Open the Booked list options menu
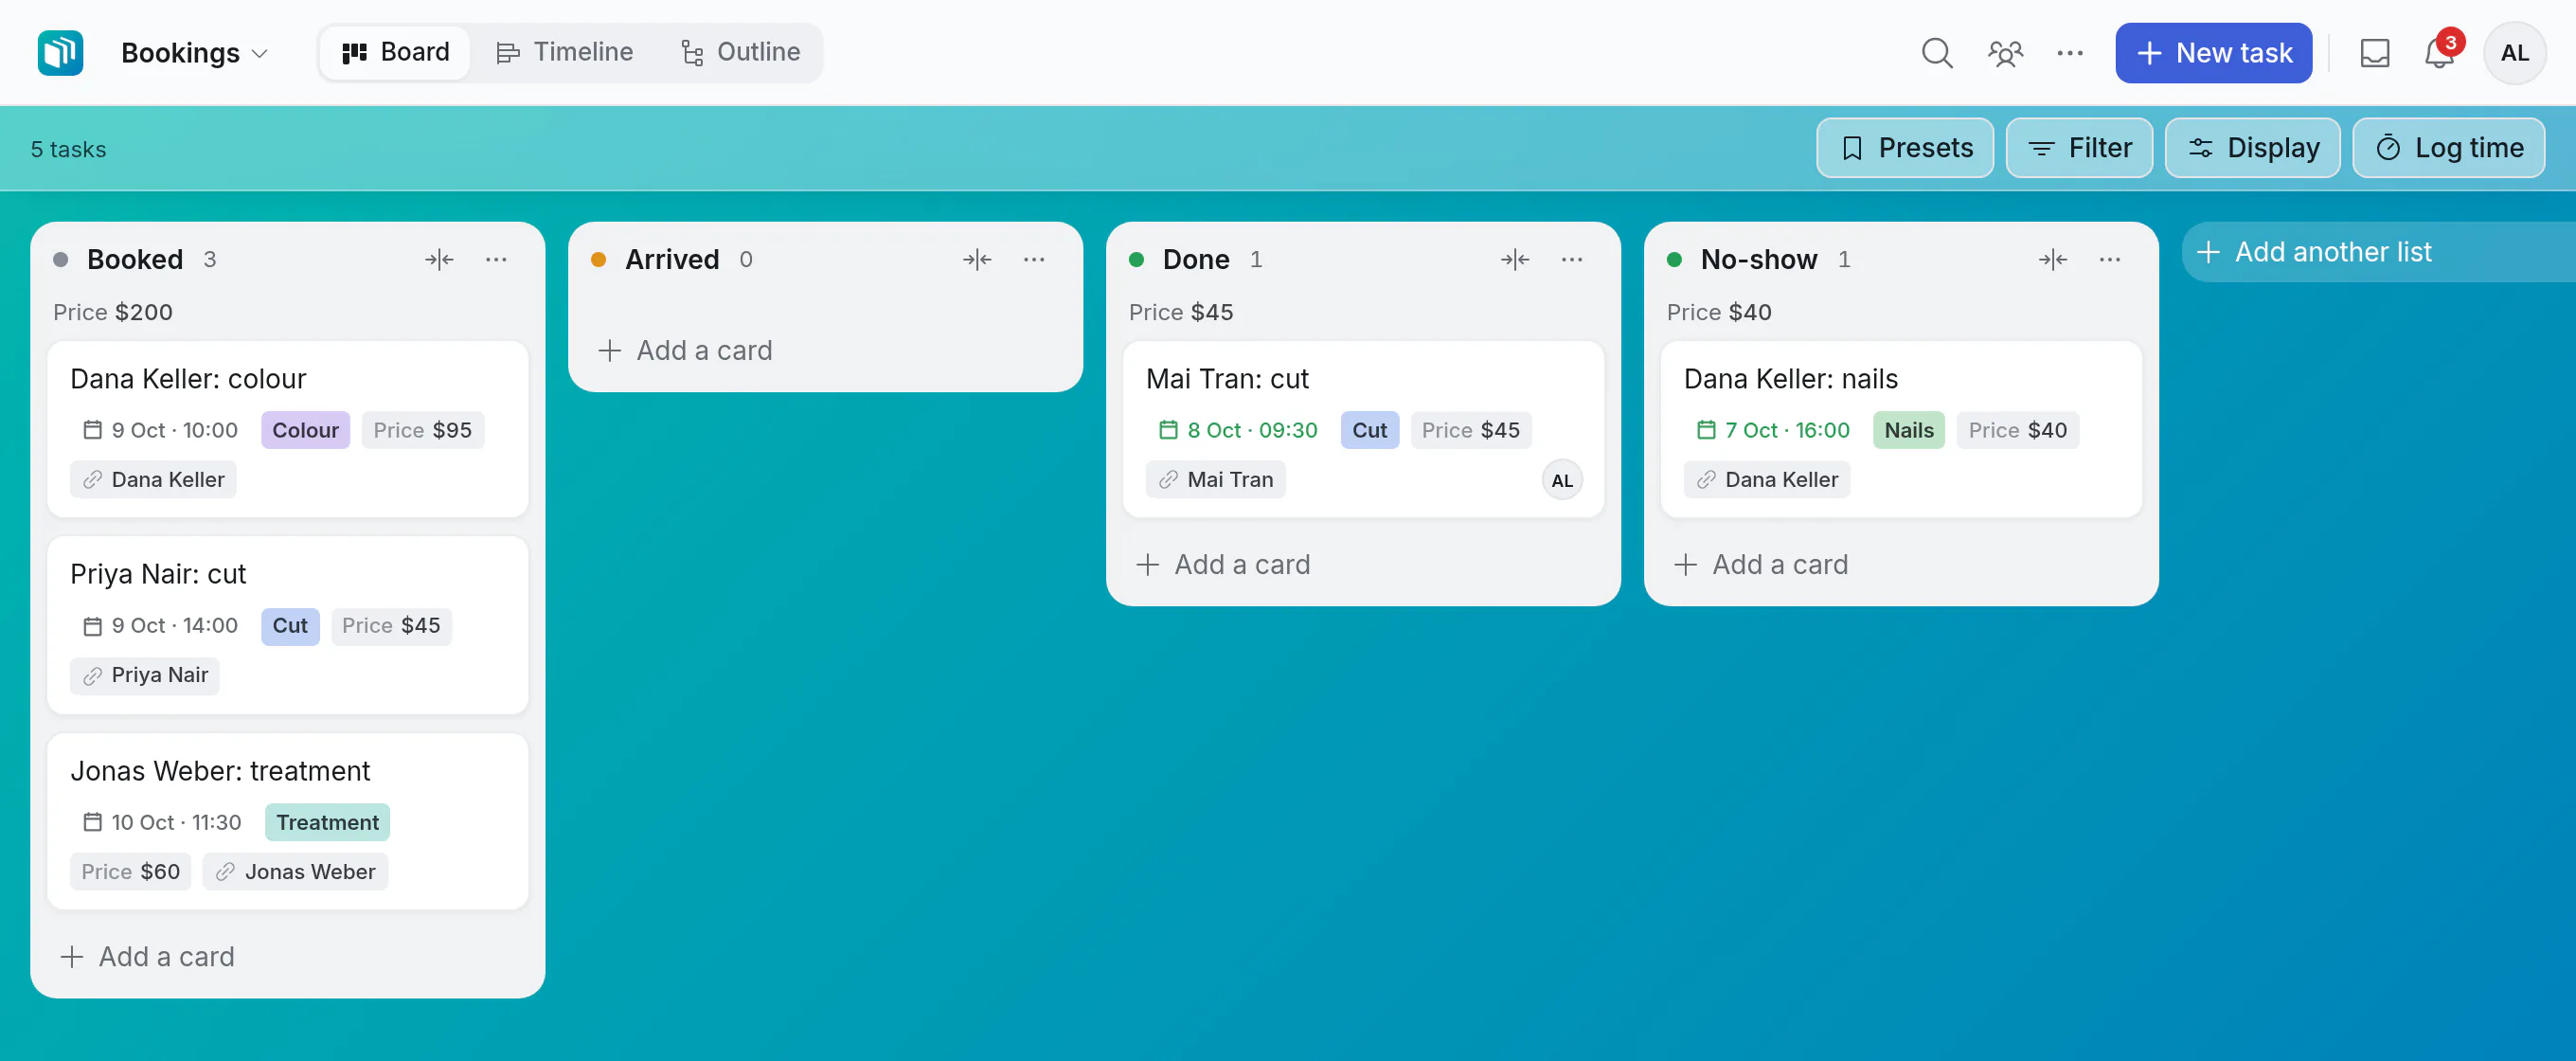Screen dimensions: 2576x1061 coord(496,260)
